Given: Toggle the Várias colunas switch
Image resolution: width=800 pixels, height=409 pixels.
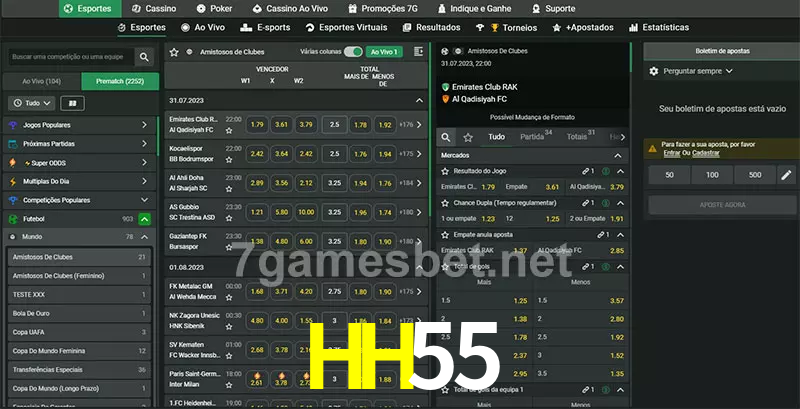Looking at the screenshot, I should pos(352,51).
